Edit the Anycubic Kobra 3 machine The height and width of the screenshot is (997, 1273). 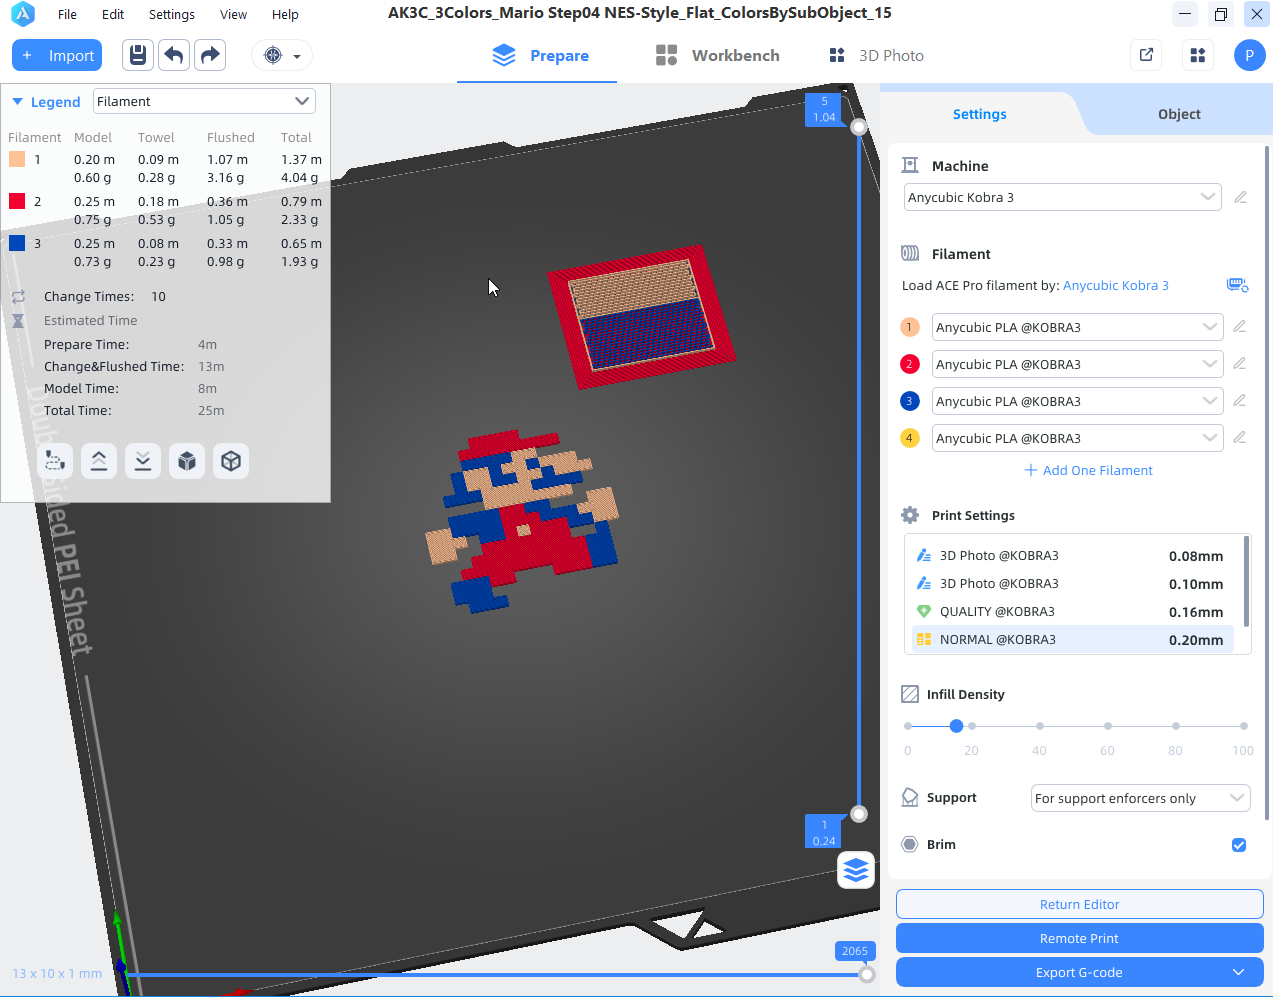[1240, 197]
